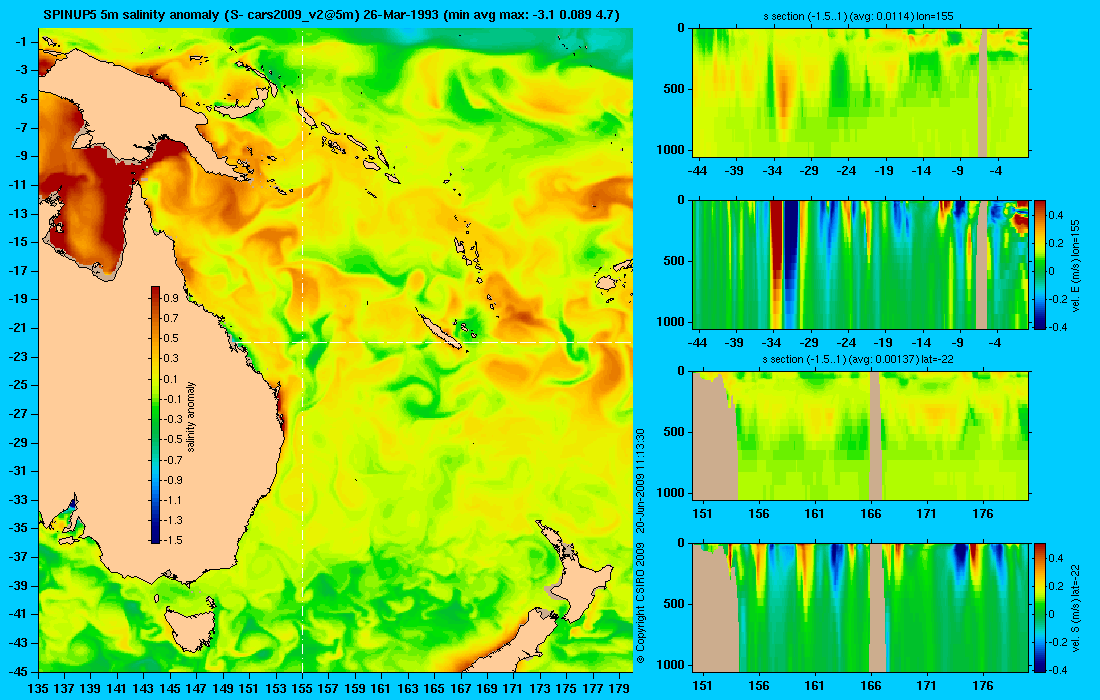Screen dimensions: 1100x700
Task: Click the 'vel. E (m/s) lon=155' axis caption
Action: tap(1075, 265)
